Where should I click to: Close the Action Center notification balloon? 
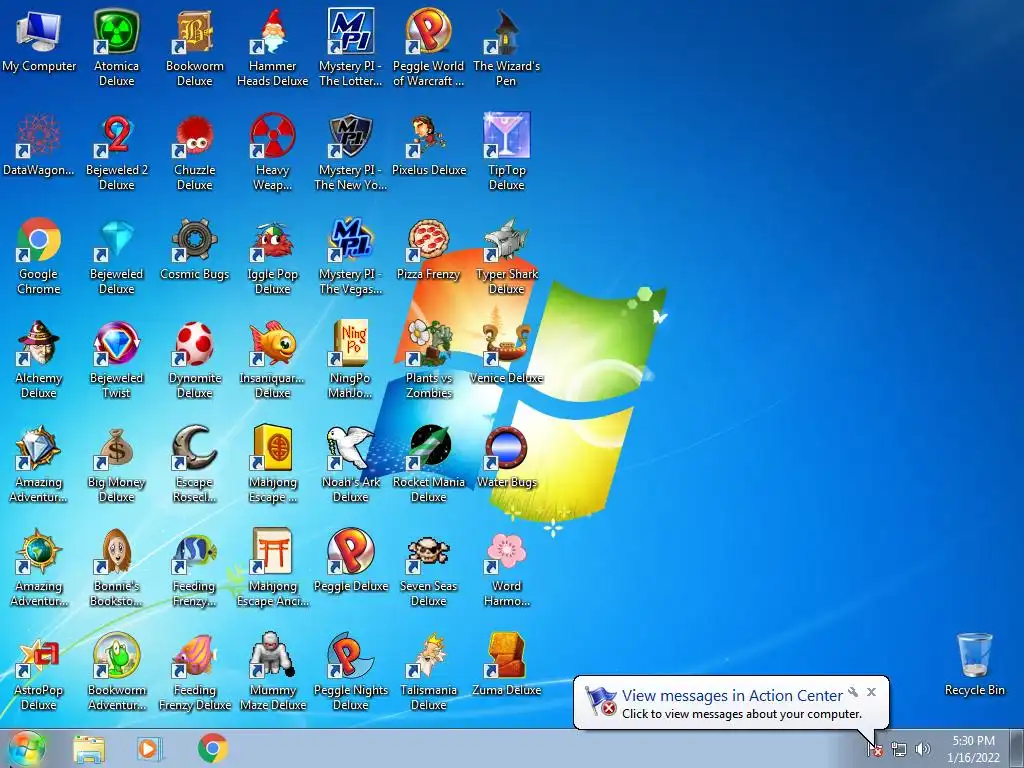point(871,692)
